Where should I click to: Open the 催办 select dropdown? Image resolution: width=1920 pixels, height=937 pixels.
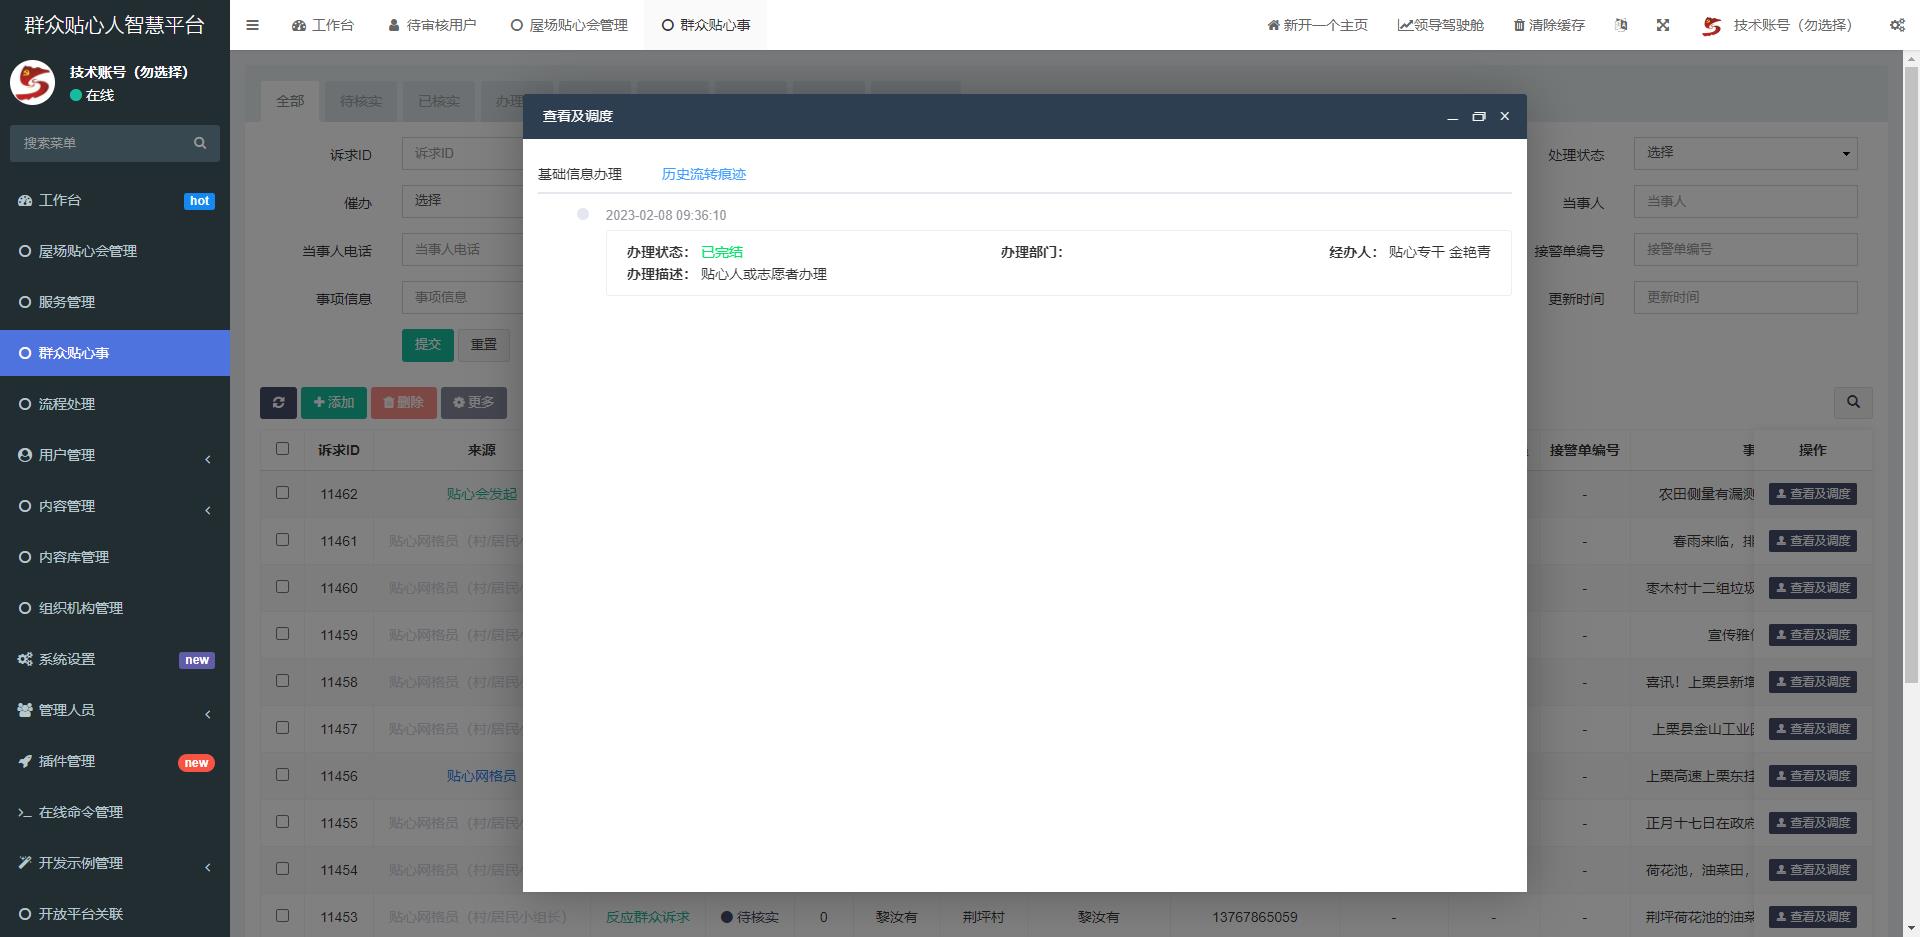[462, 201]
